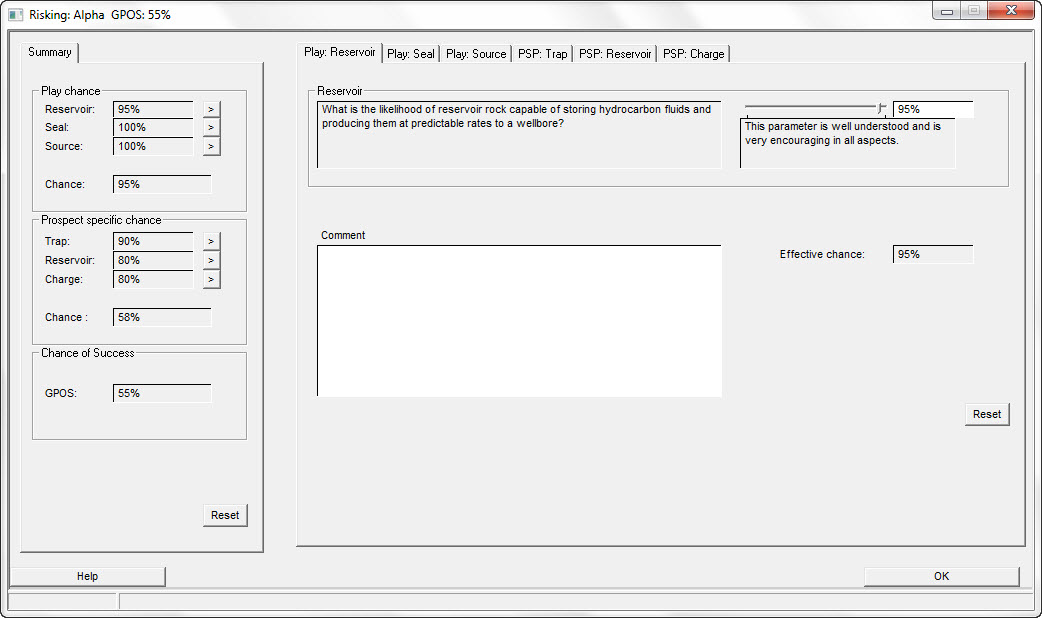Open the Play: Source tab
This screenshot has width=1042, height=618.
476,54
